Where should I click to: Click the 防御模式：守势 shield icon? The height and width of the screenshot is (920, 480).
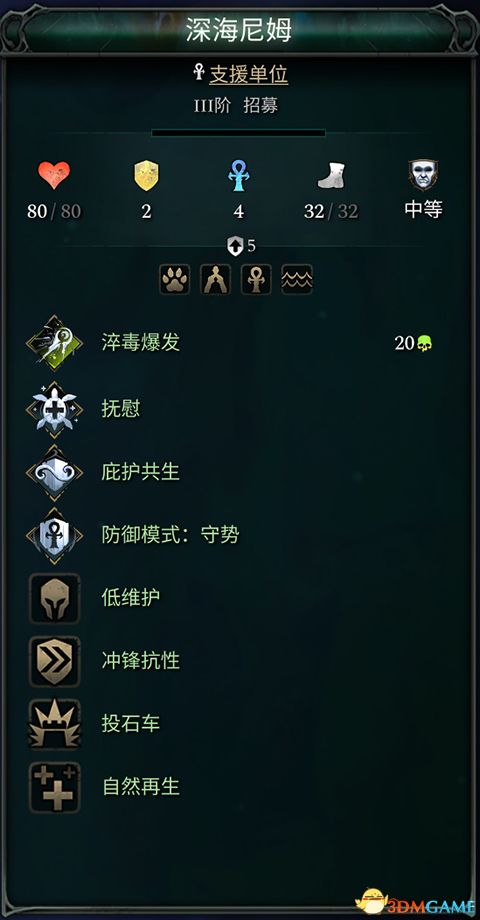55,535
